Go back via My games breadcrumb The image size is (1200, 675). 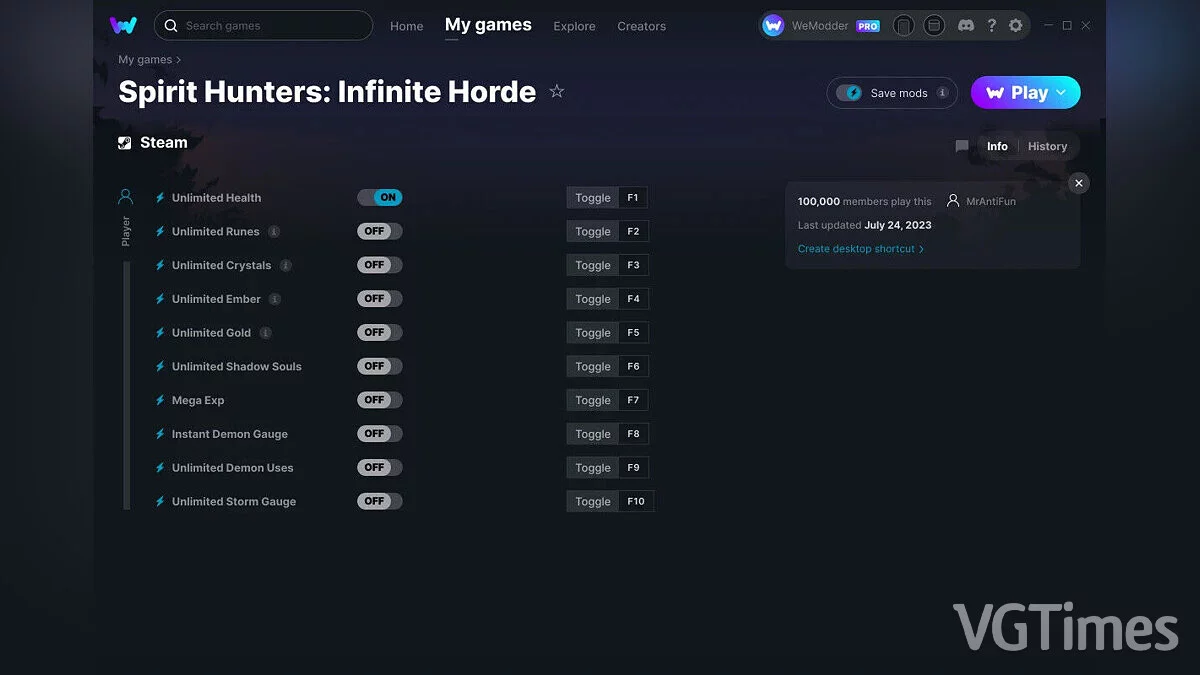point(145,60)
